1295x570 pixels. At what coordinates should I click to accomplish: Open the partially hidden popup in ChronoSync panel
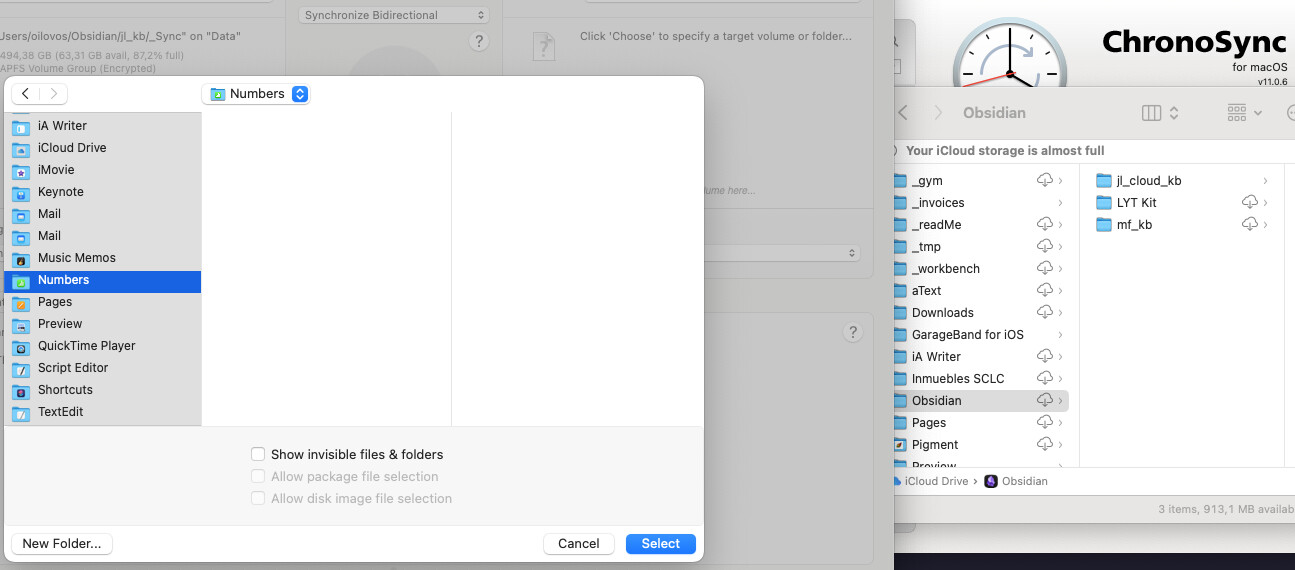pyautogui.click(x=782, y=254)
